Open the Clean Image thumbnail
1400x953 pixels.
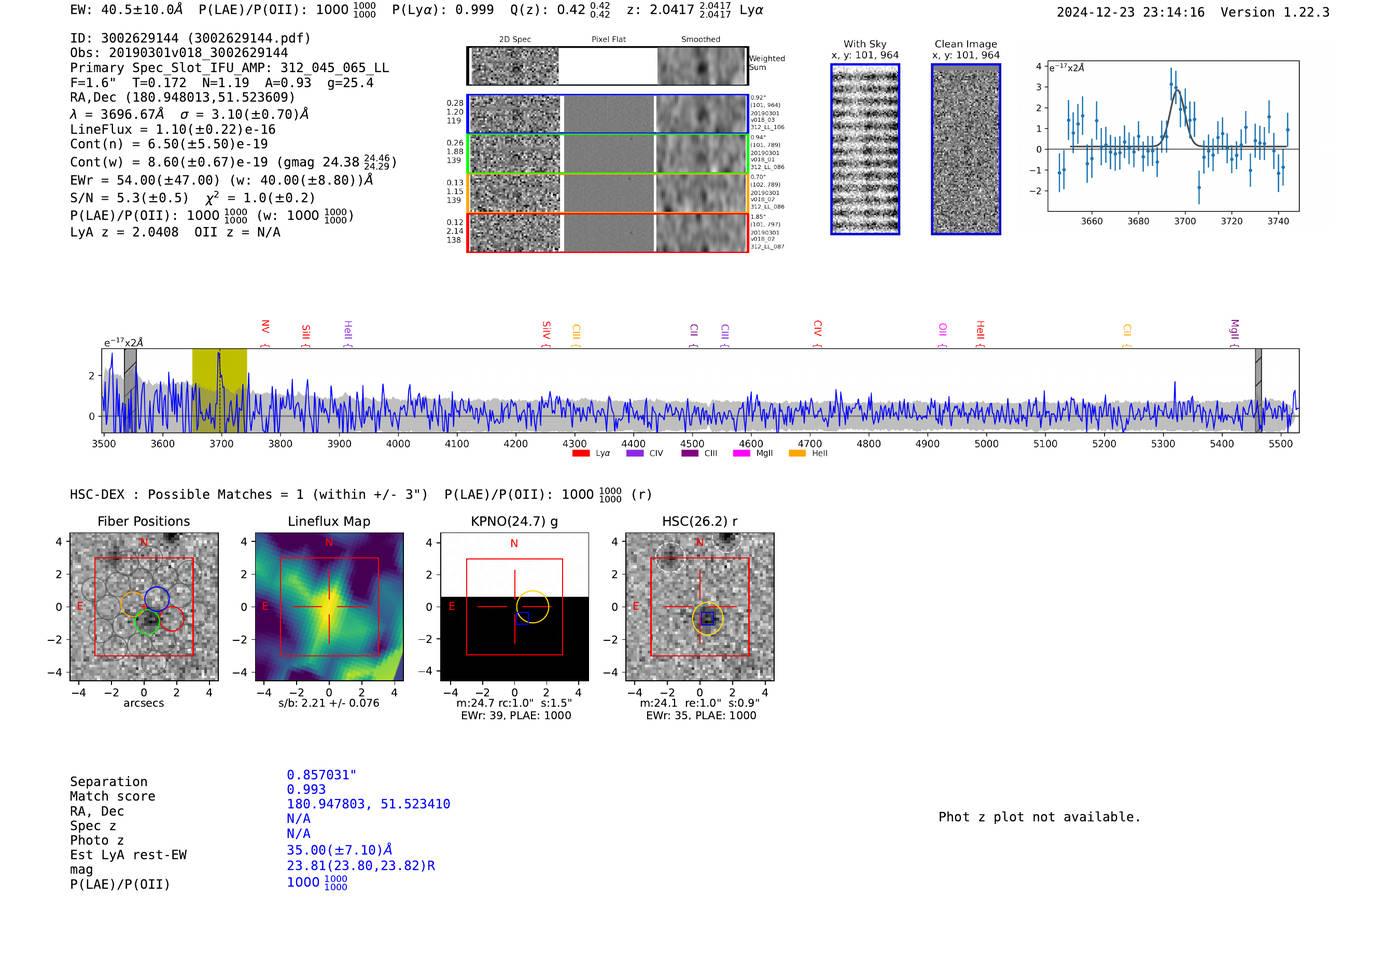point(966,149)
